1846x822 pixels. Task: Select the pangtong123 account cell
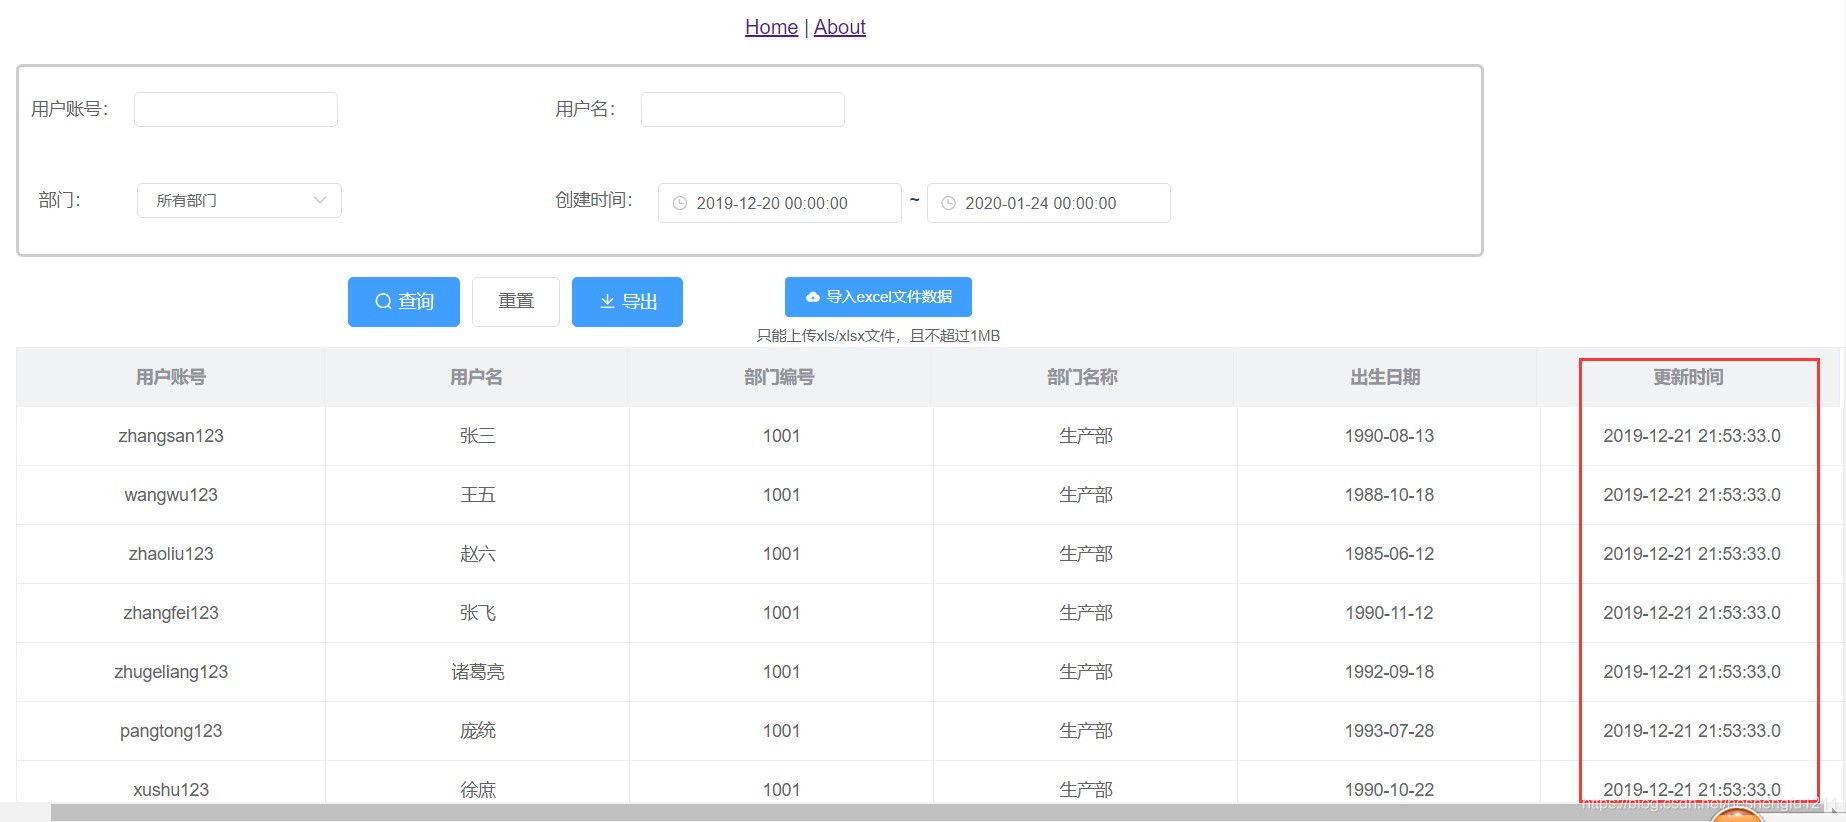171,731
